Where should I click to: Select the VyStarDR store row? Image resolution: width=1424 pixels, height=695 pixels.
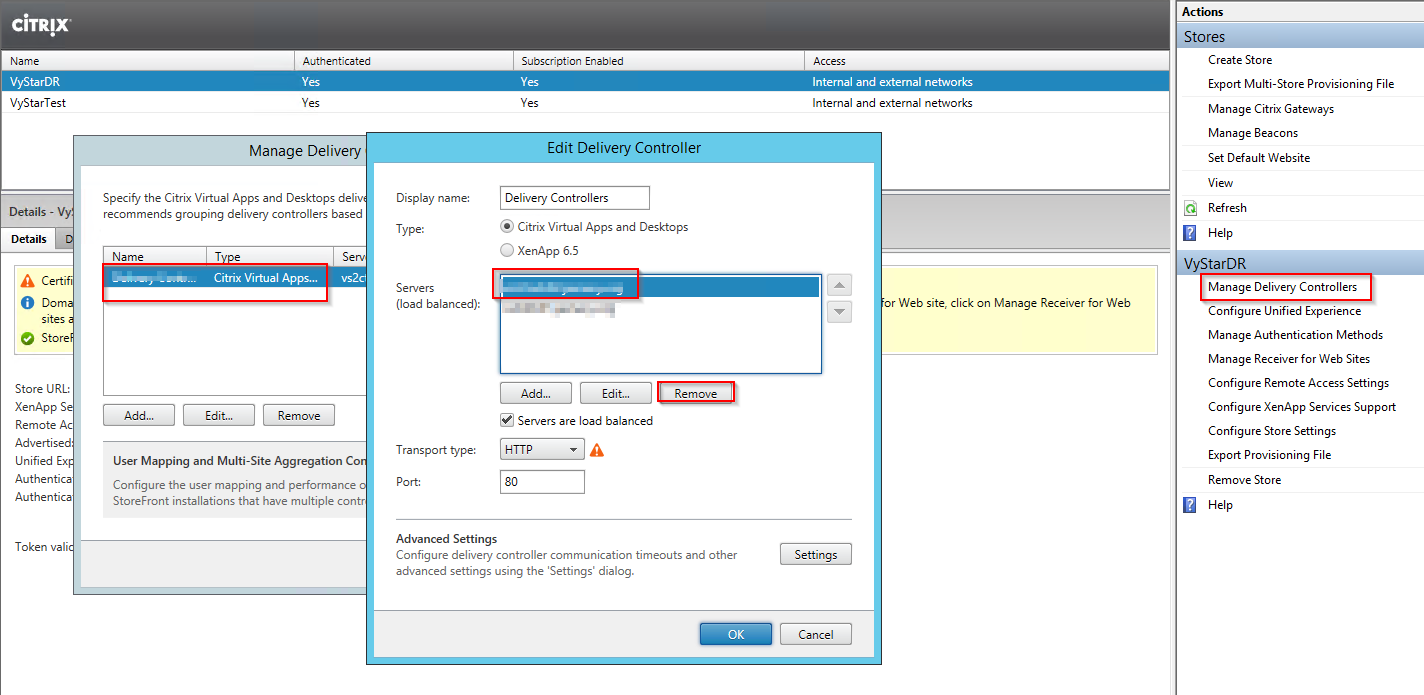(585, 82)
